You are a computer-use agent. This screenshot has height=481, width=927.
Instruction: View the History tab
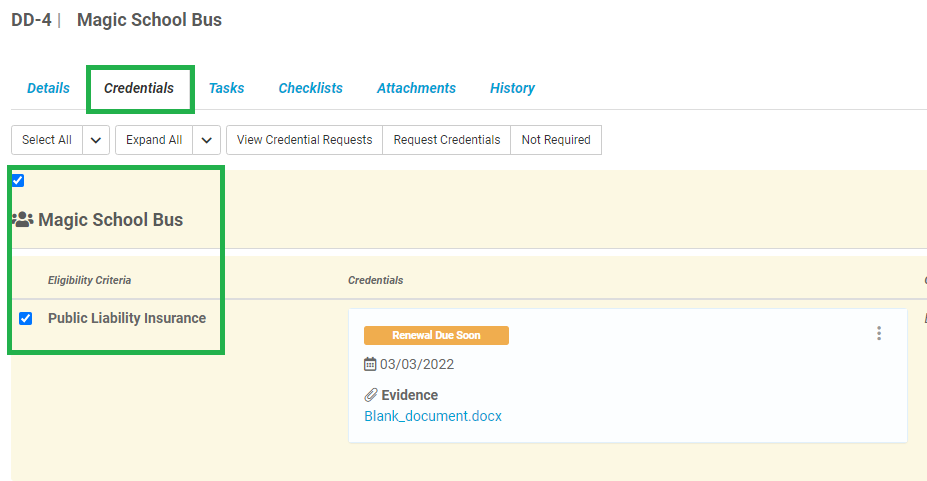512,88
